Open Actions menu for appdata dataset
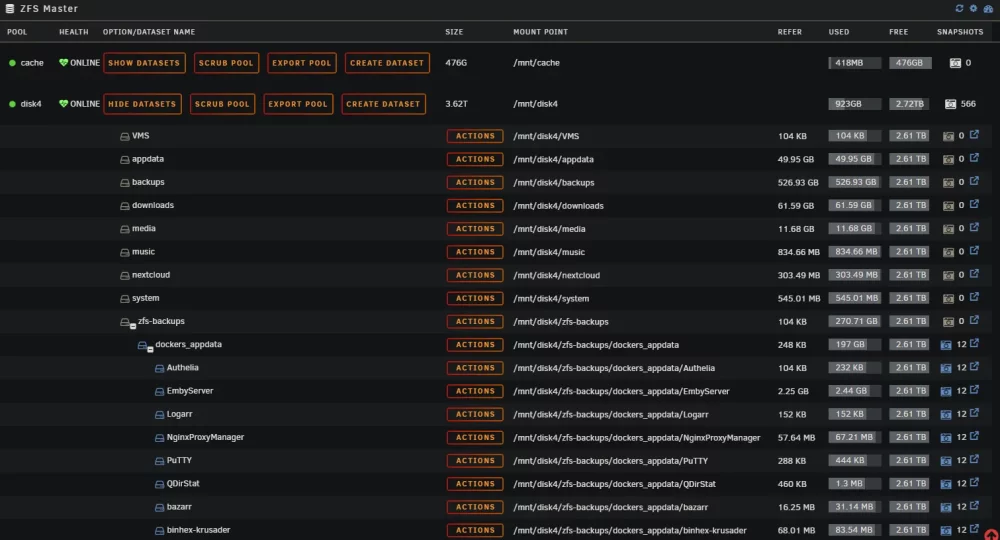Screen dimensions: 1000x540 point(475,159)
